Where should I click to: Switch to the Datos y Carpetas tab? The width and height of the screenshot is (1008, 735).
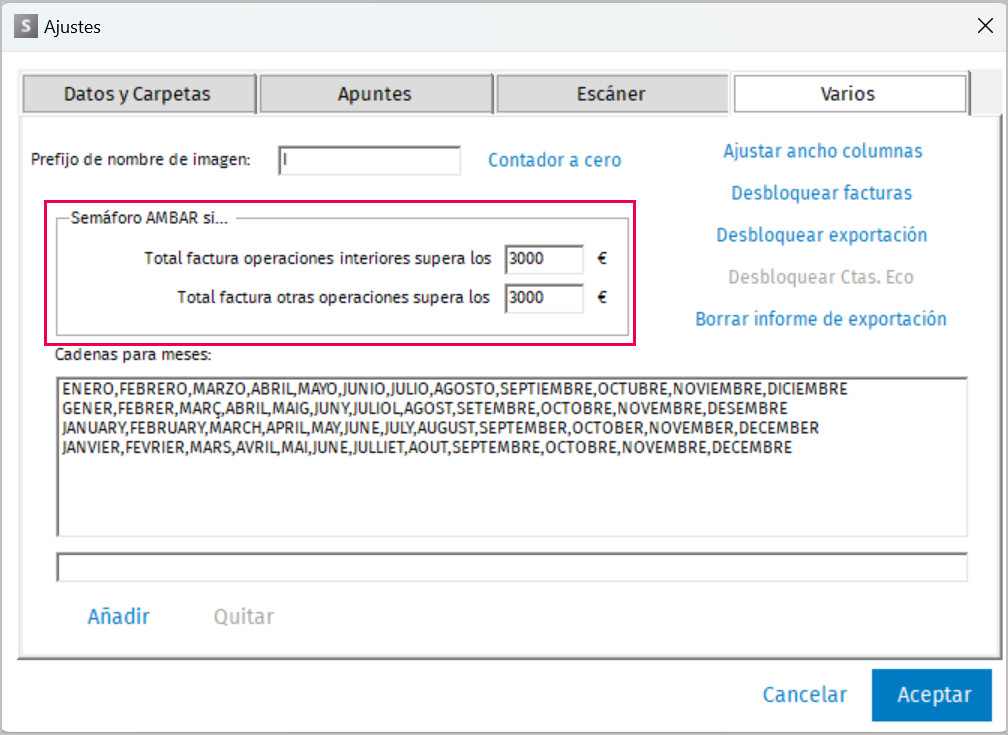139,94
